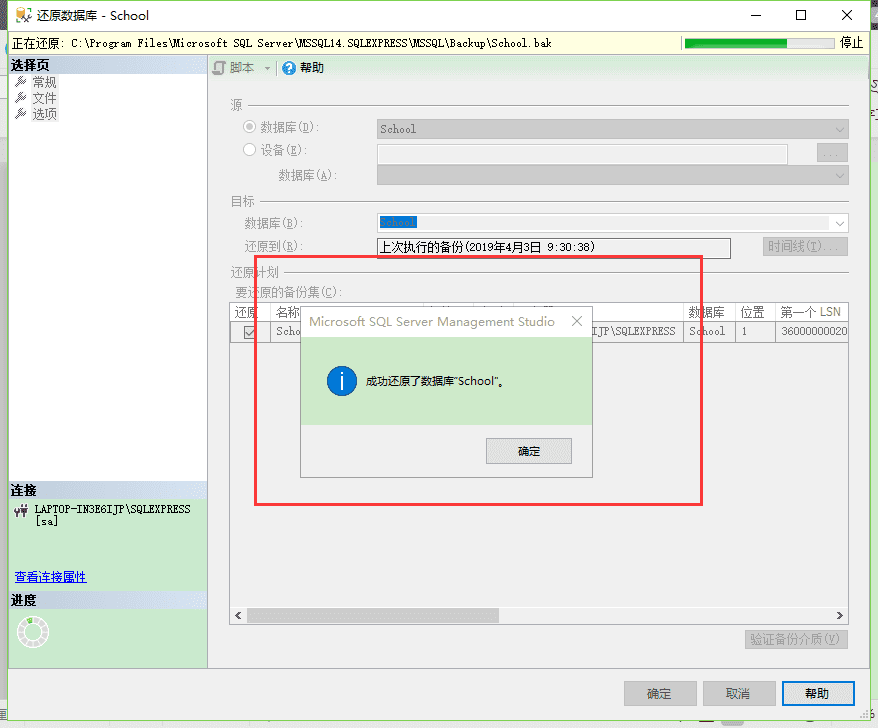Open the 查看连接属性 link
The width and height of the screenshot is (878, 728).
click(x=49, y=577)
